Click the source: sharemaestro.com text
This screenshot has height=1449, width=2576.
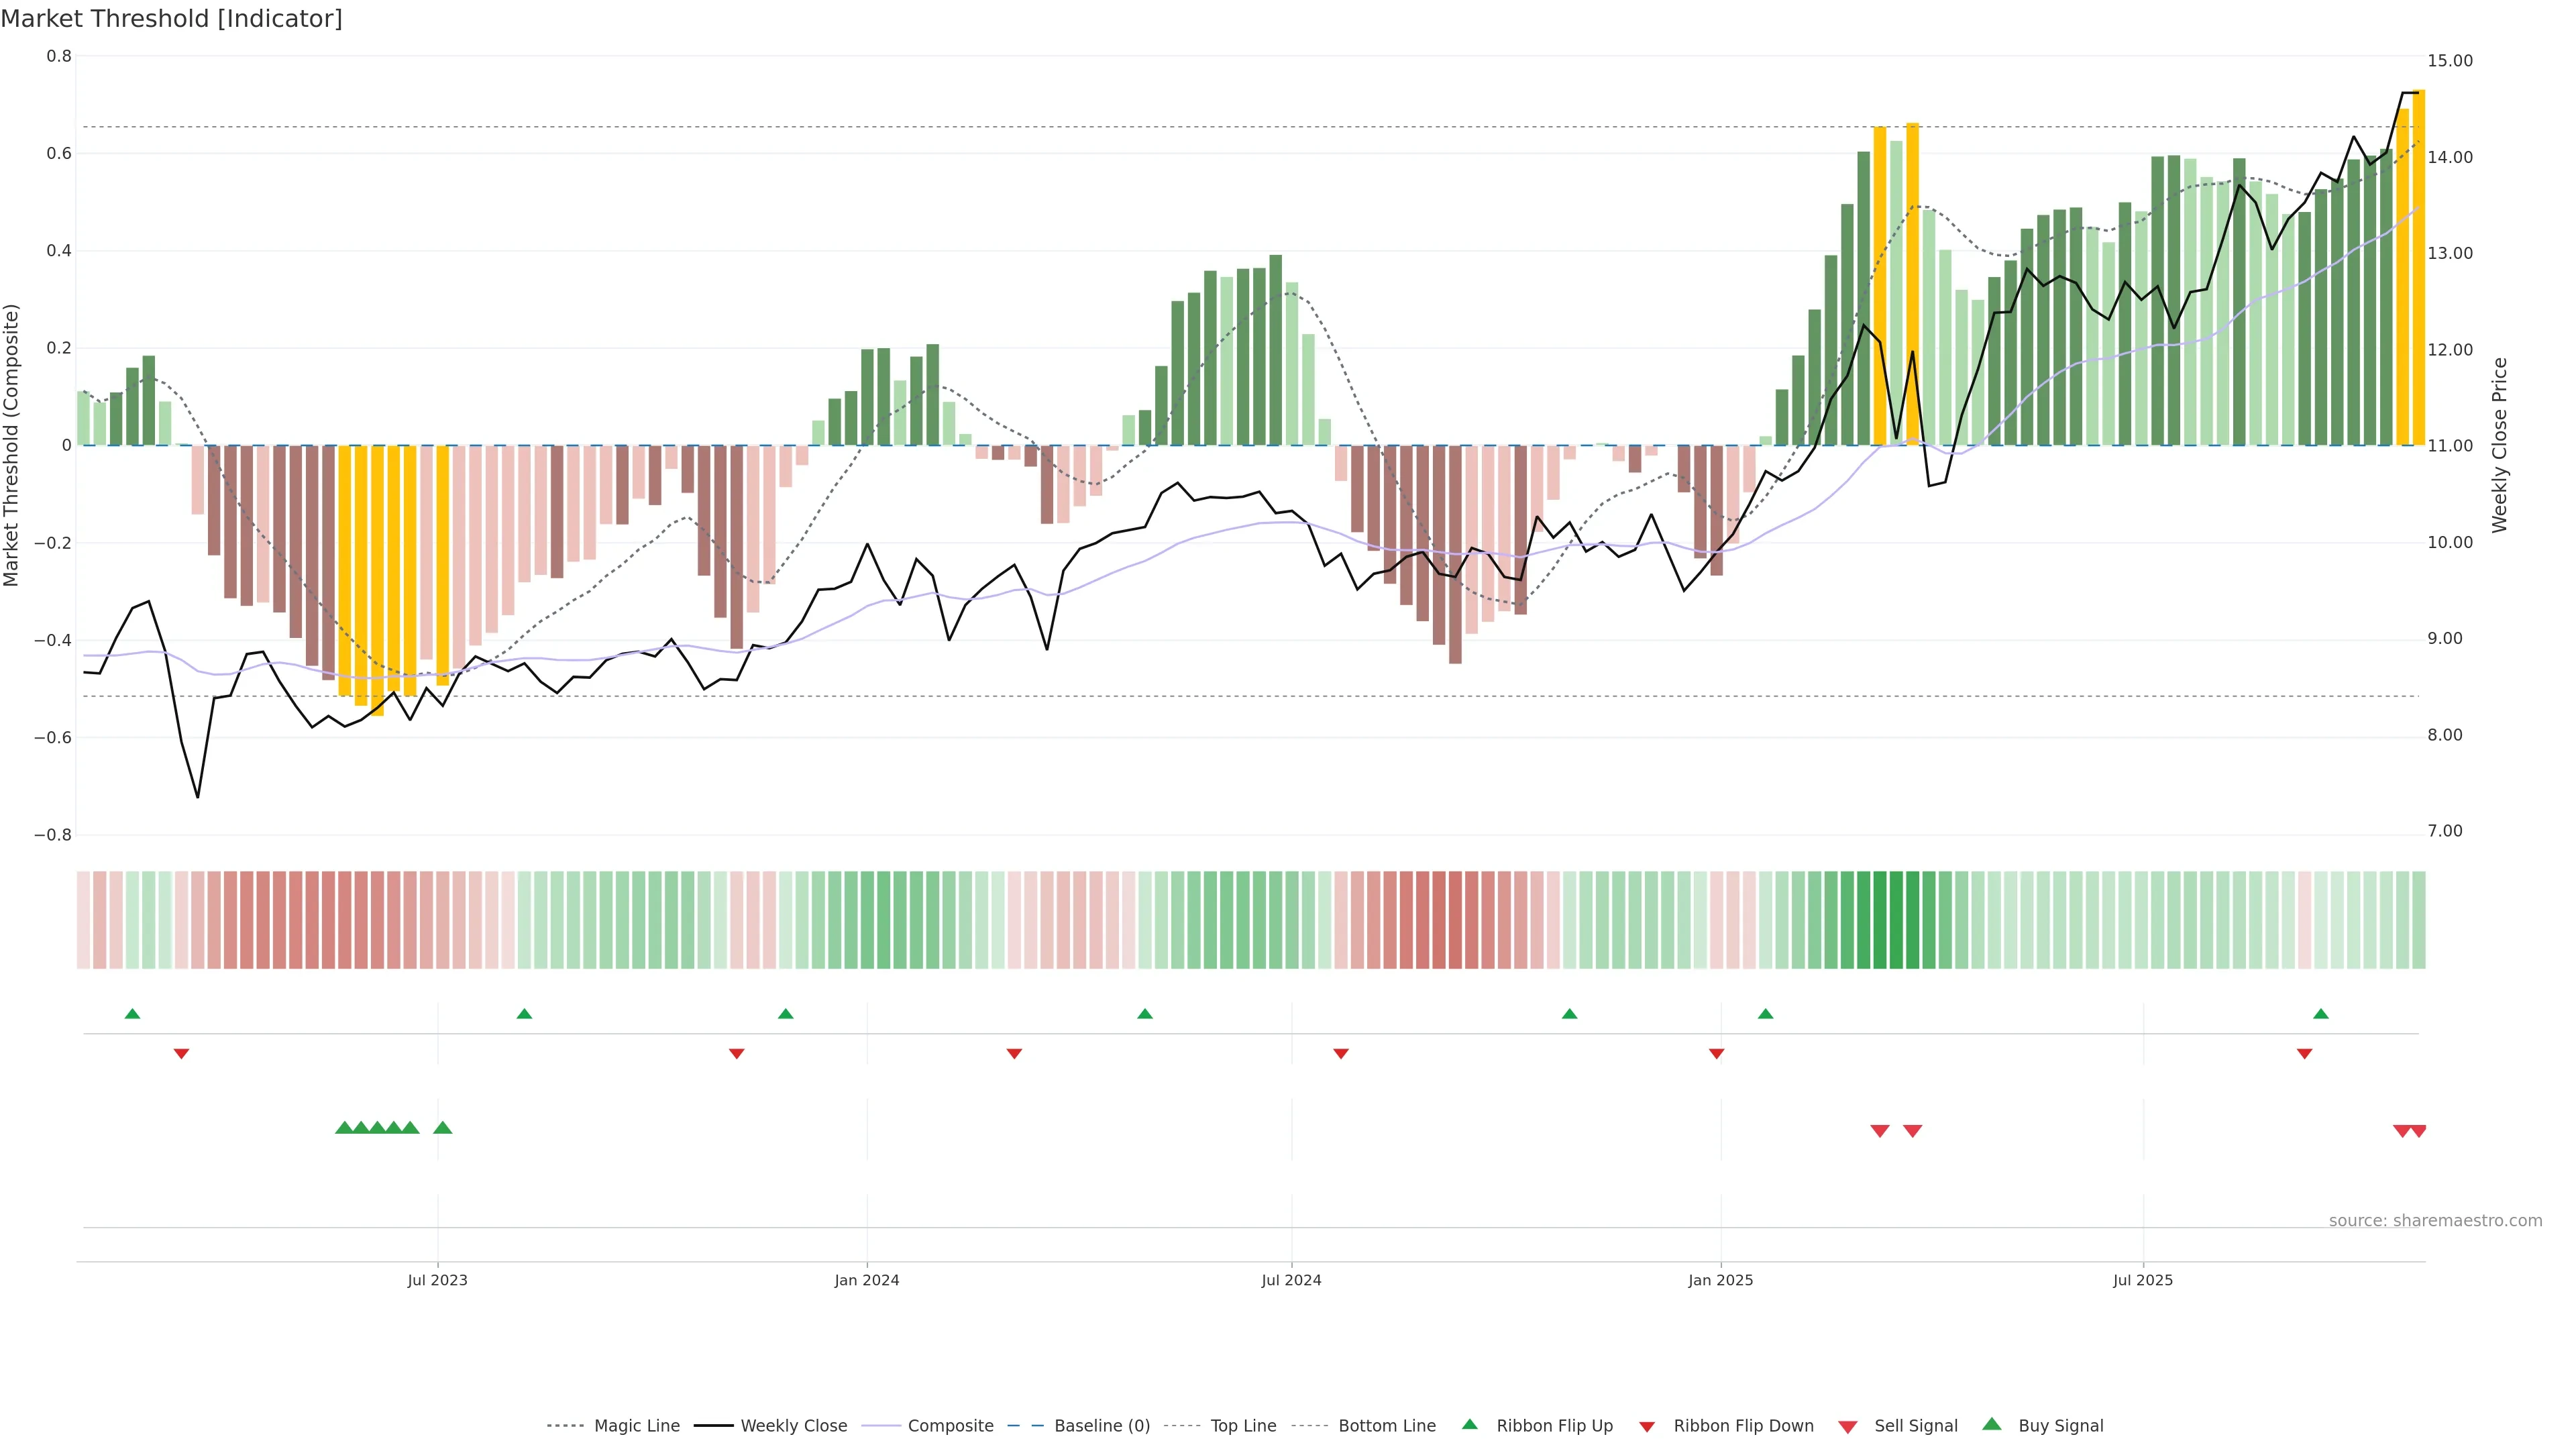click(x=2435, y=1220)
